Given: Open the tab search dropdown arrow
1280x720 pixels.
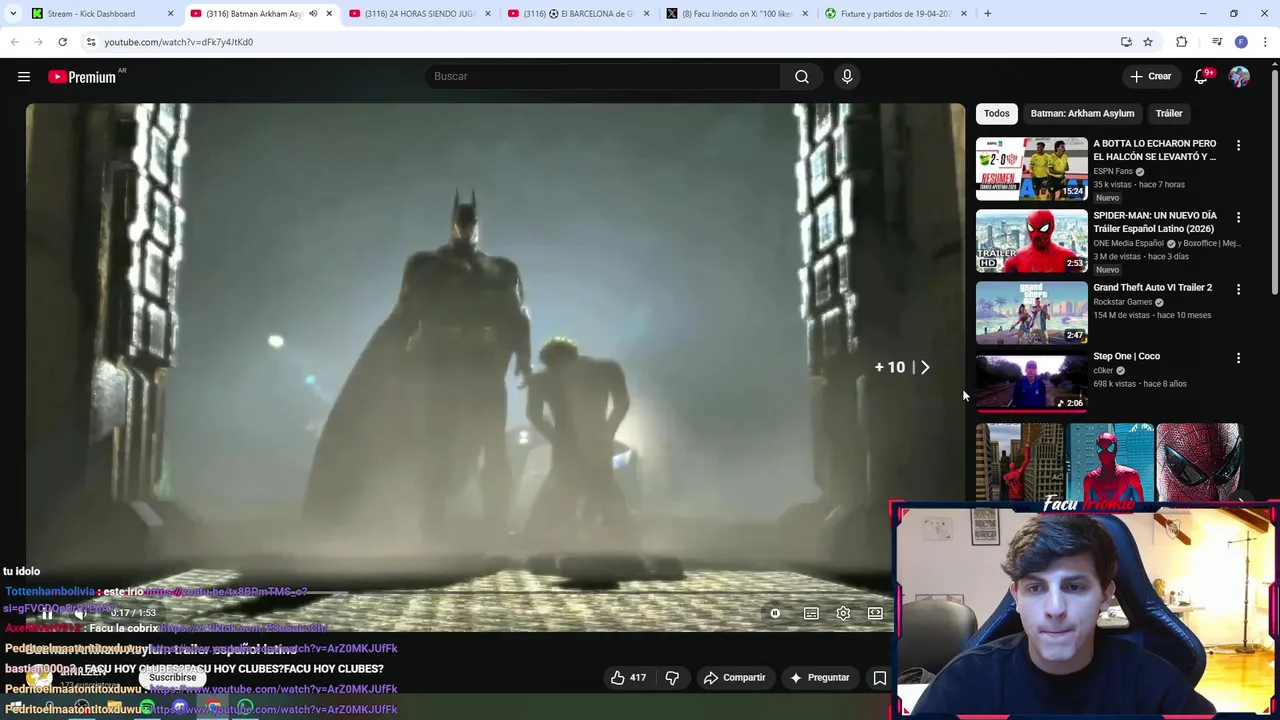Looking at the screenshot, I should pos(13,14).
